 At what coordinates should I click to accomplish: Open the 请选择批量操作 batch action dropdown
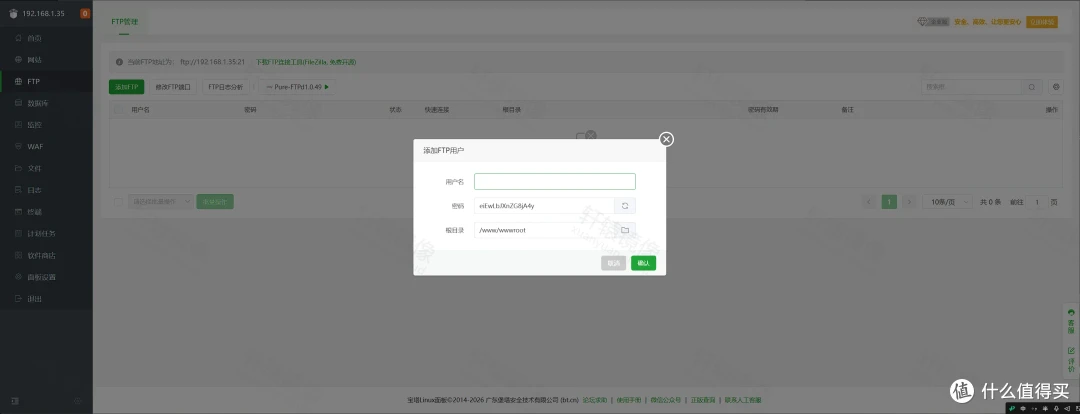tap(160, 202)
